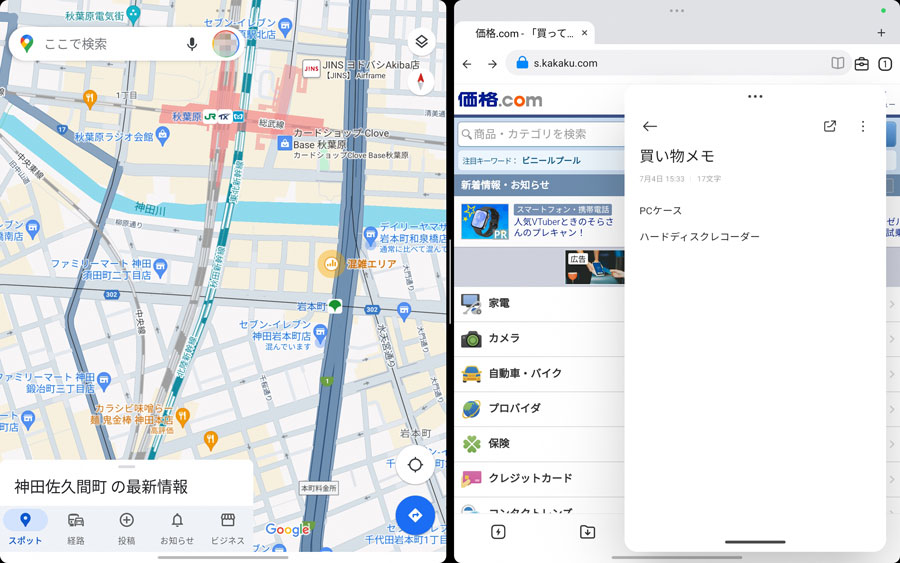Tap the compass north indicator
The height and width of the screenshot is (563, 900).
coord(421,81)
